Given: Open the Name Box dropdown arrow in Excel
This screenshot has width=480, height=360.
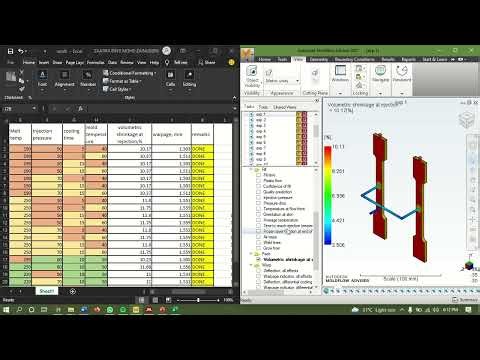Looking at the screenshot, I should [34, 109].
